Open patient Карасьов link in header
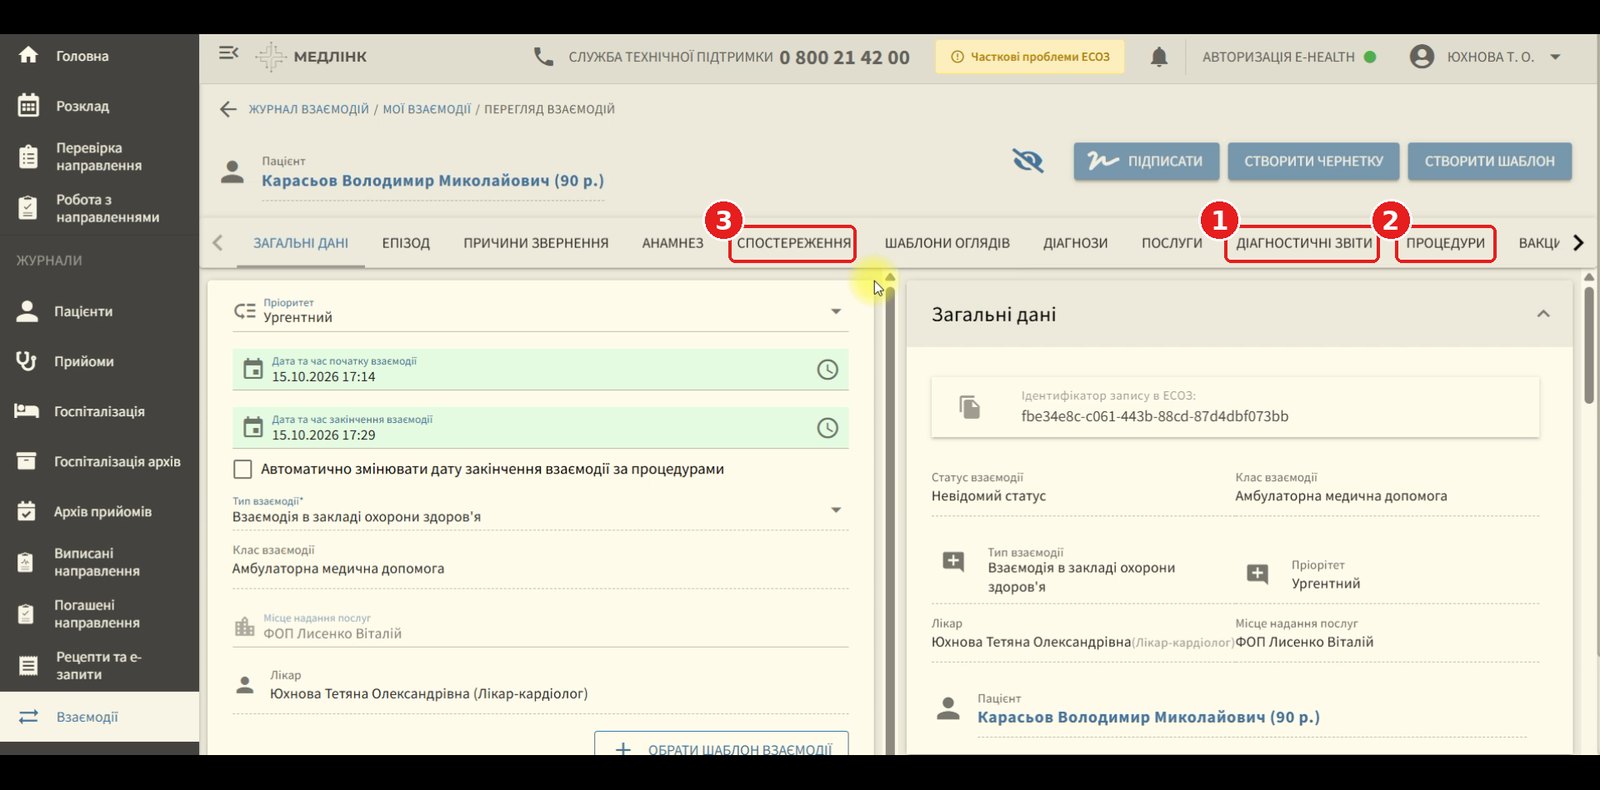Screen dimensions: 1600x790 (432, 181)
